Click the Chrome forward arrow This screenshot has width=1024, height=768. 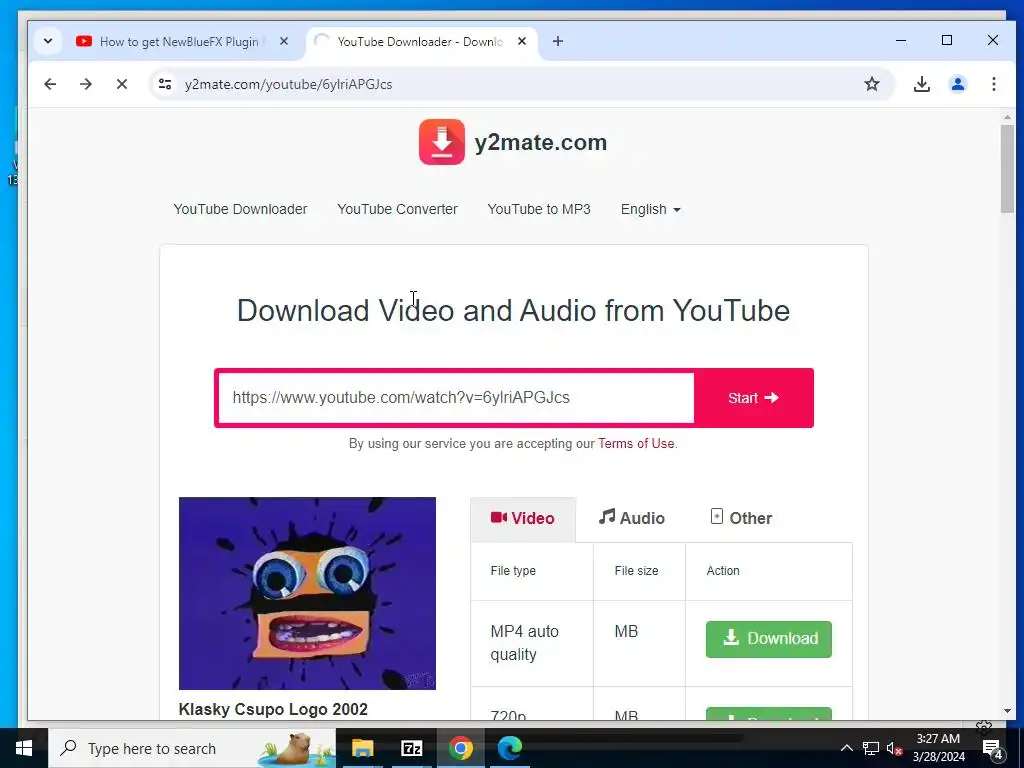(86, 84)
